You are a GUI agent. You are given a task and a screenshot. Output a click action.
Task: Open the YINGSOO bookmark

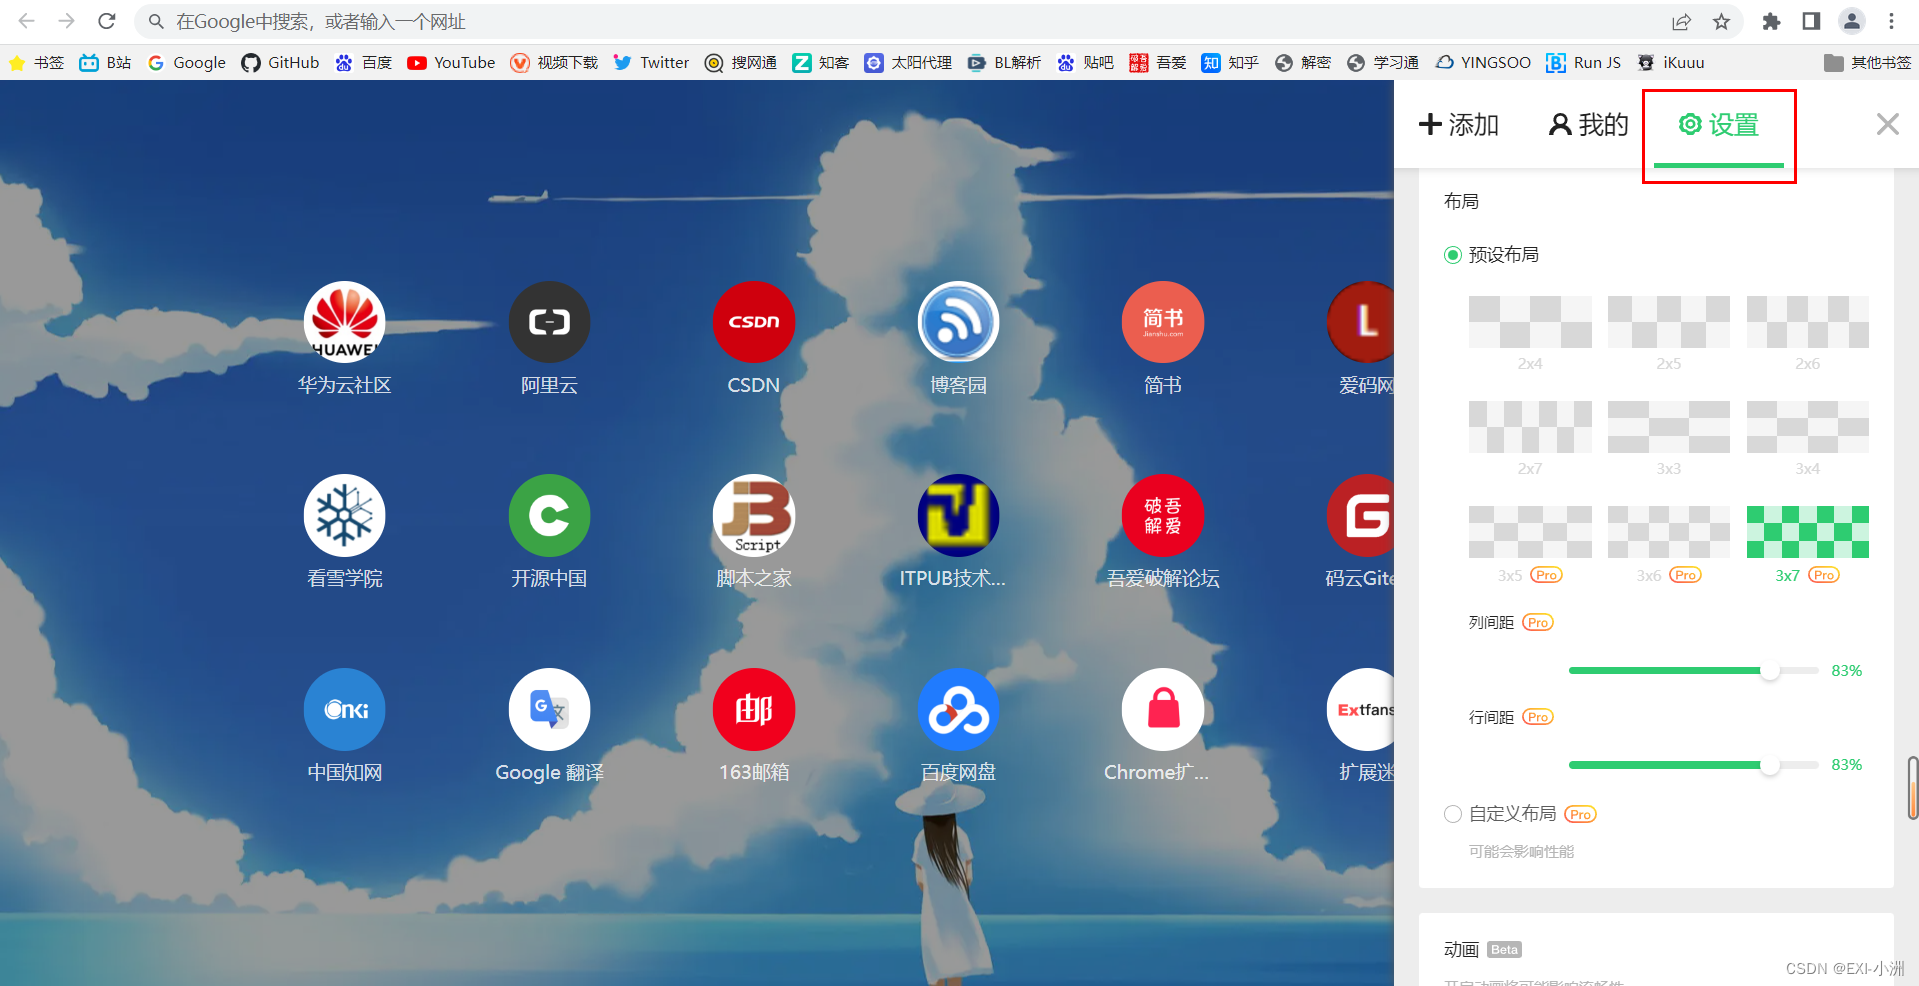tap(1483, 62)
